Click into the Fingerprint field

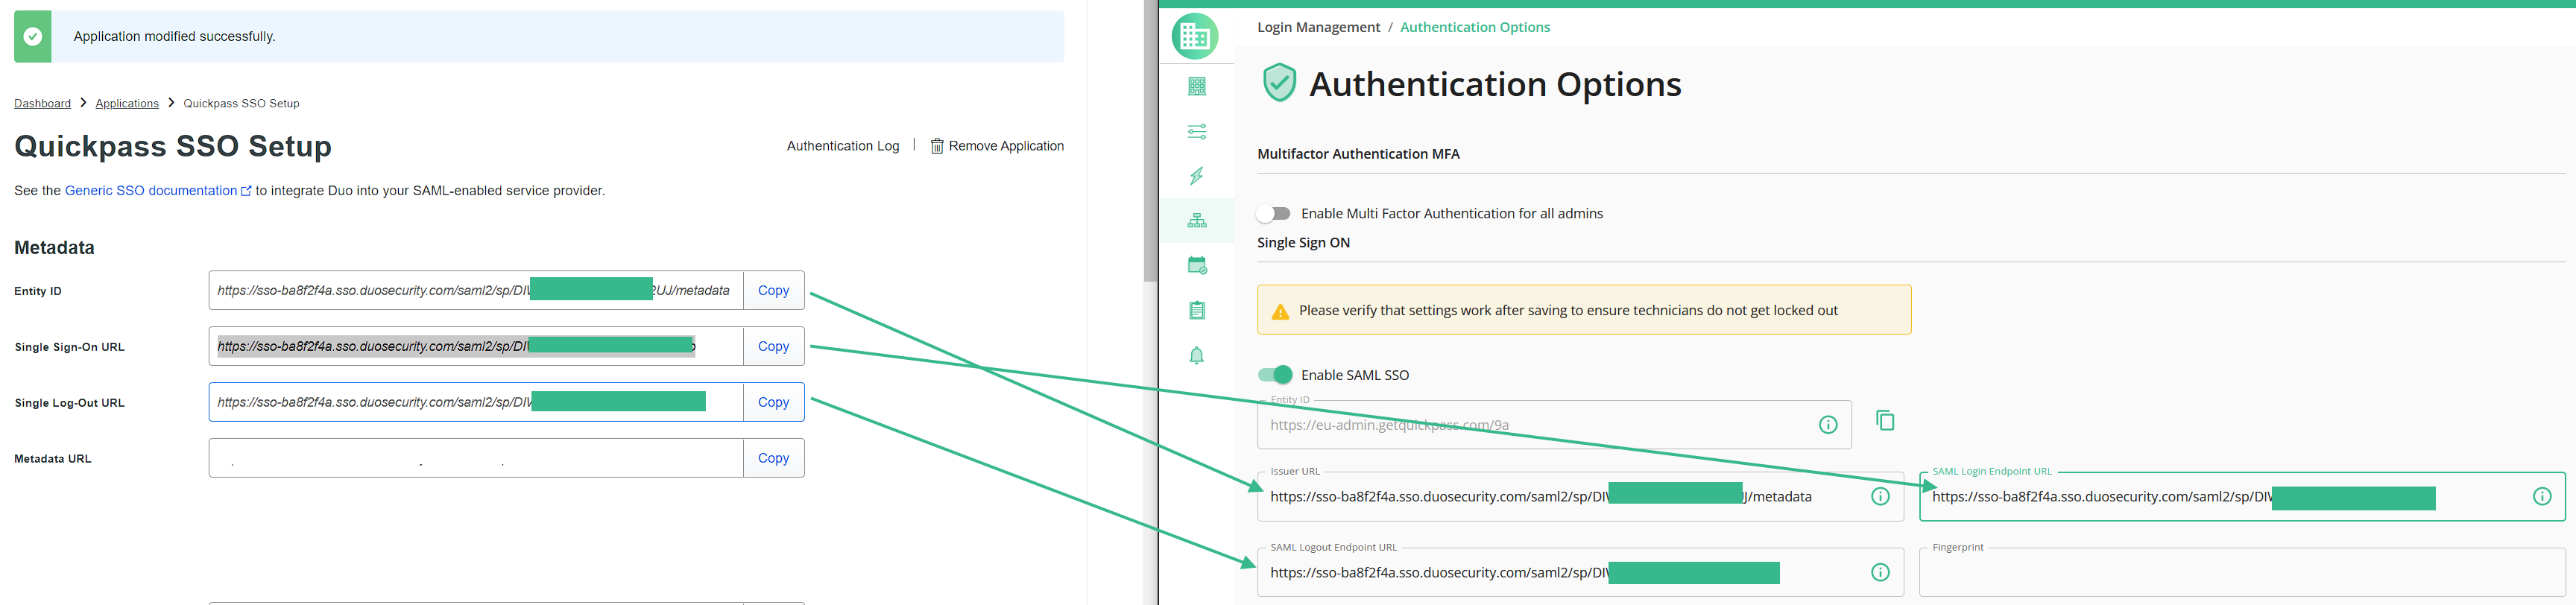coord(2241,575)
